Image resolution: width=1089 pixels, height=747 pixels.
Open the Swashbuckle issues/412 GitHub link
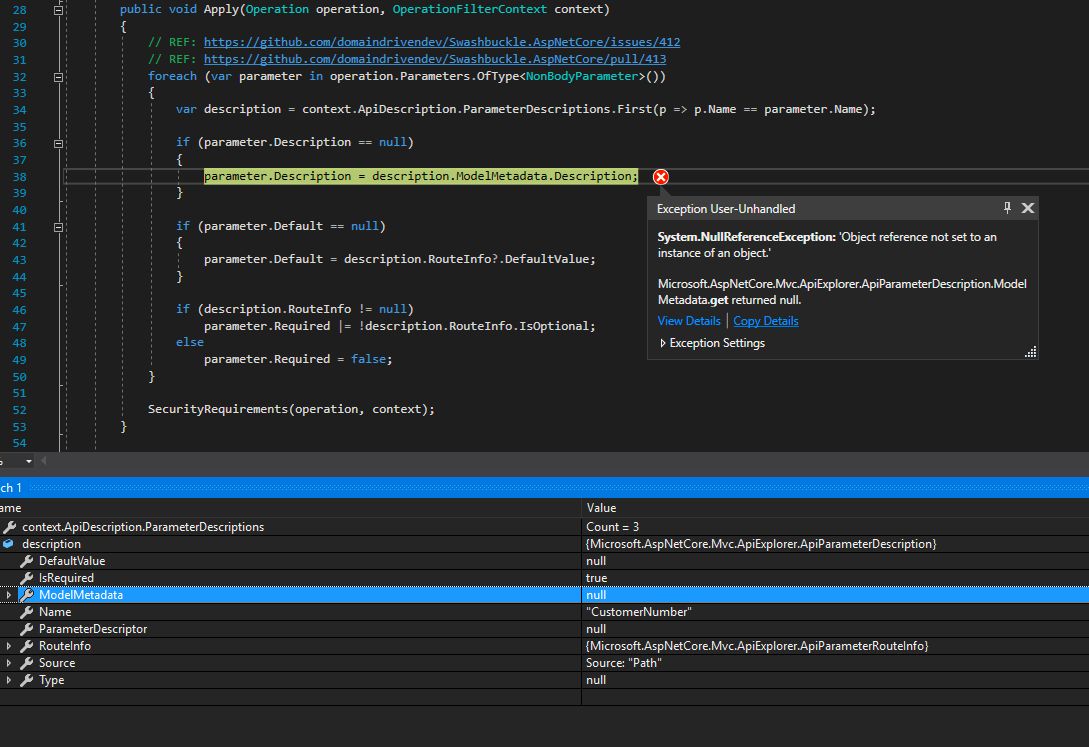442,42
